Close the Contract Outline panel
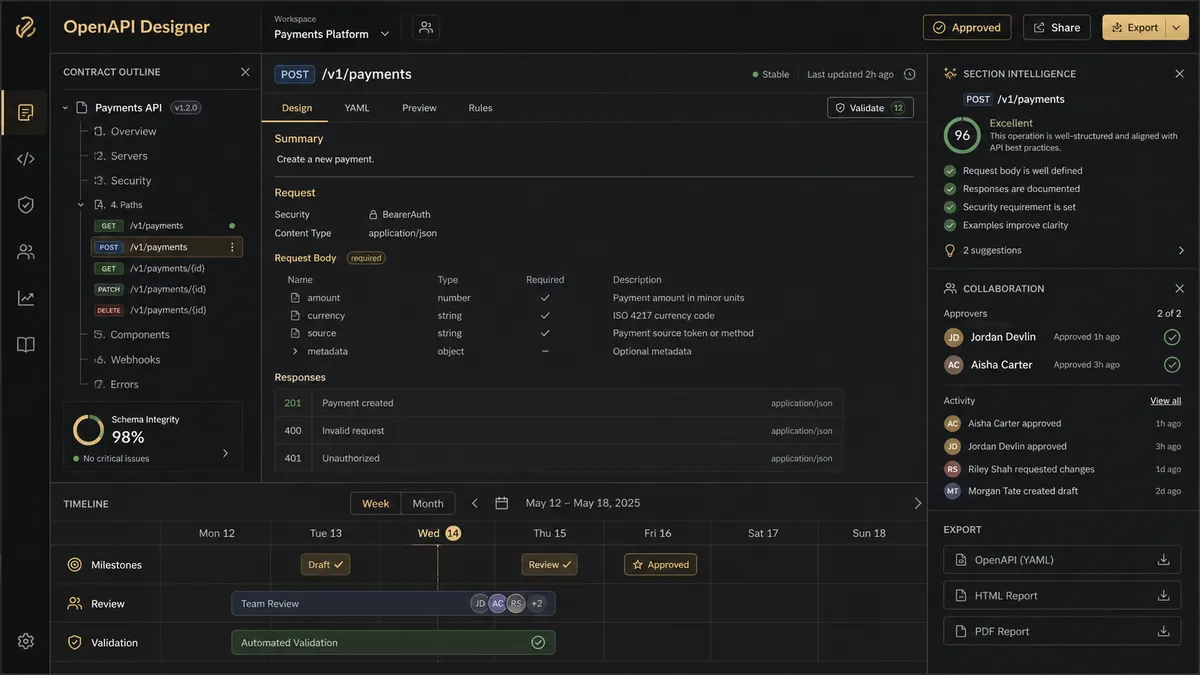The height and width of the screenshot is (675, 1200). [x=245, y=72]
